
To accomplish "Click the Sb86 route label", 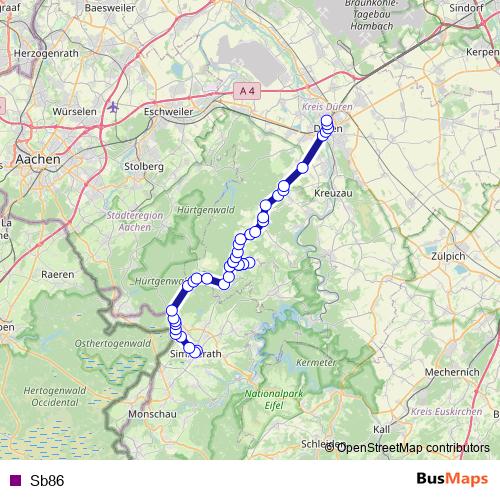I will coord(47,481).
